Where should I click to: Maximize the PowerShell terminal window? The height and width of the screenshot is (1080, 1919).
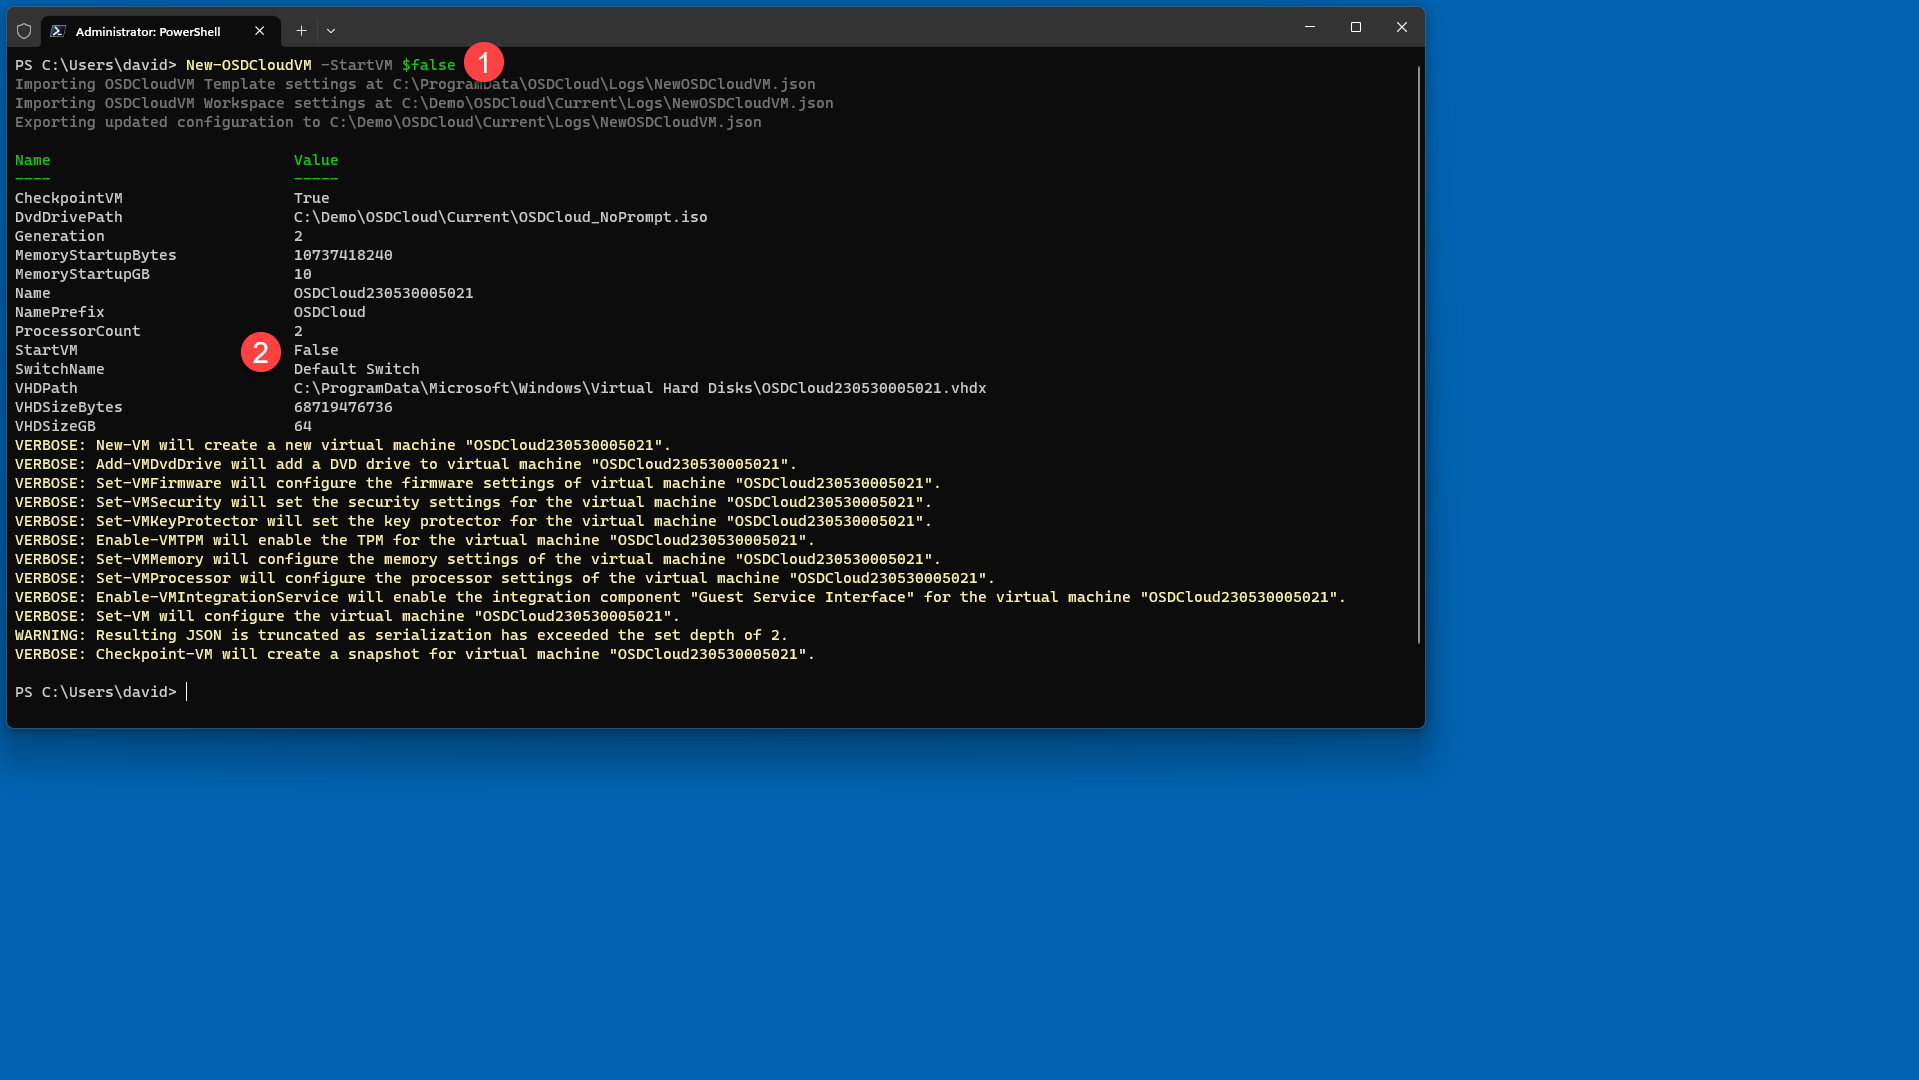coord(1355,27)
